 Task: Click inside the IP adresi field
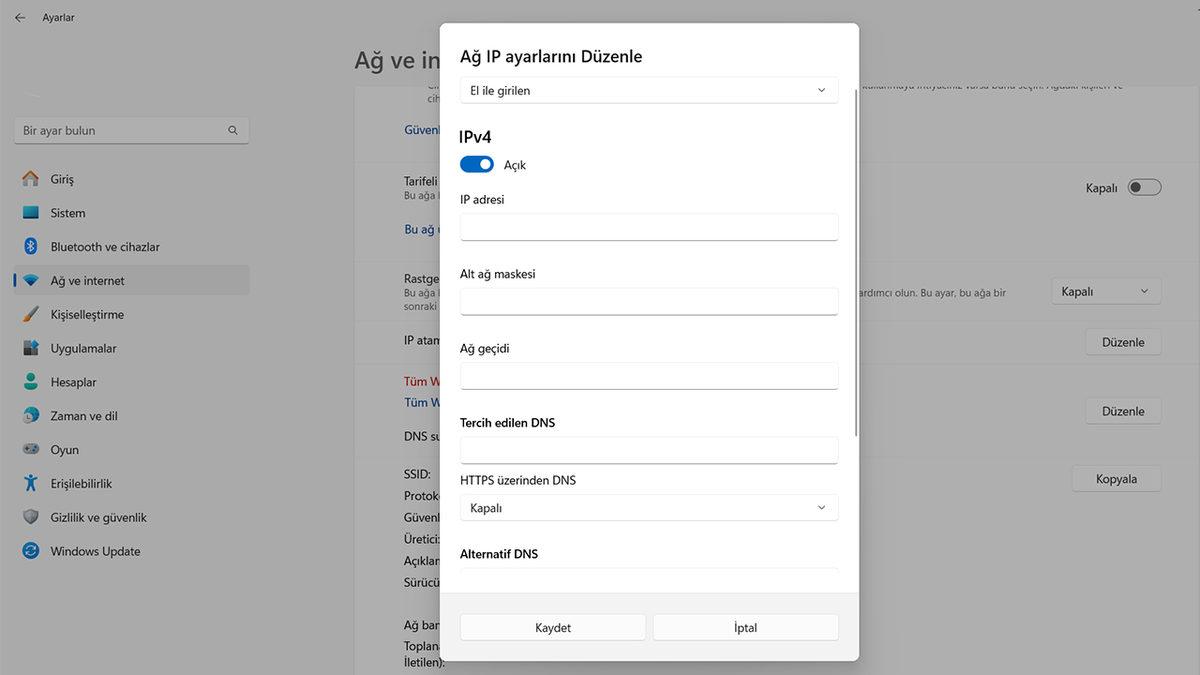[648, 227]
